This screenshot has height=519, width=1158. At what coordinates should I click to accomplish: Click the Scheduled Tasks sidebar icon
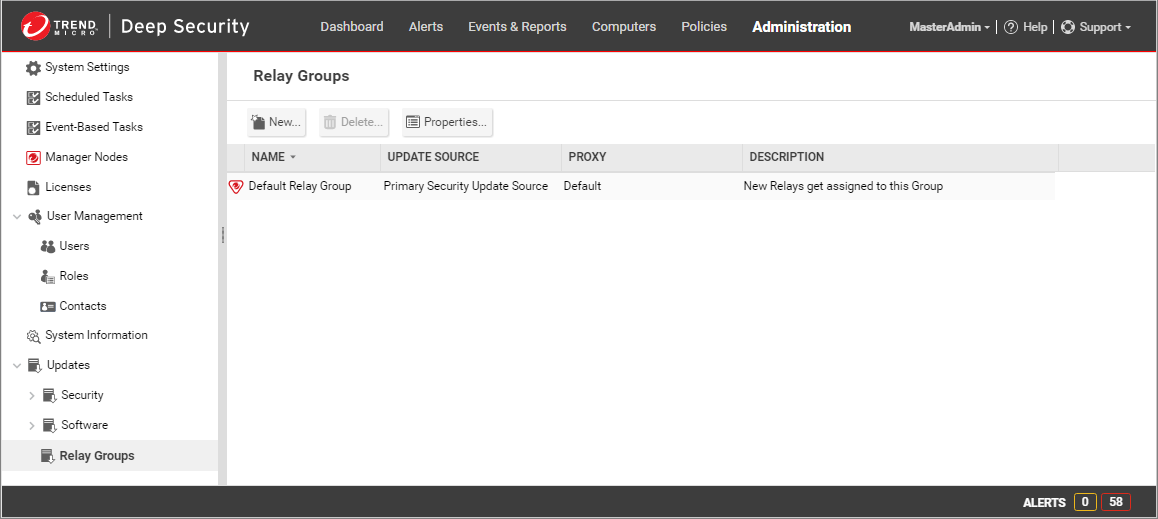pyautogui.click(x=33, y=97)
